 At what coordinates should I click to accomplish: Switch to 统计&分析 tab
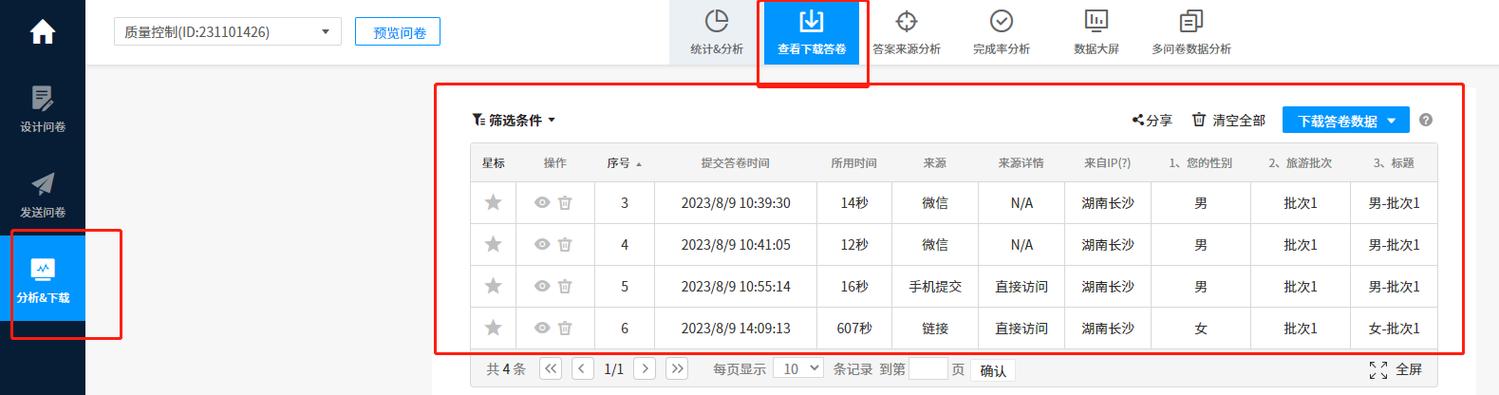coord(716,32)
